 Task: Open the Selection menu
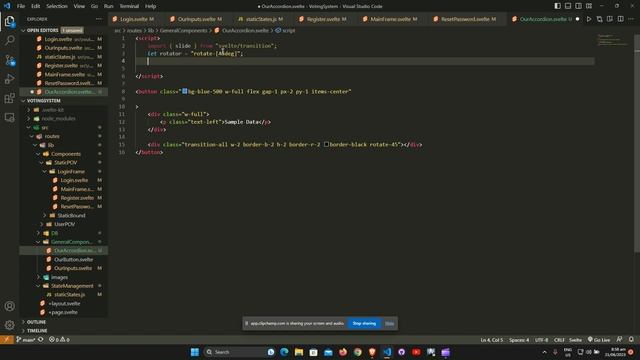point(57,6)
